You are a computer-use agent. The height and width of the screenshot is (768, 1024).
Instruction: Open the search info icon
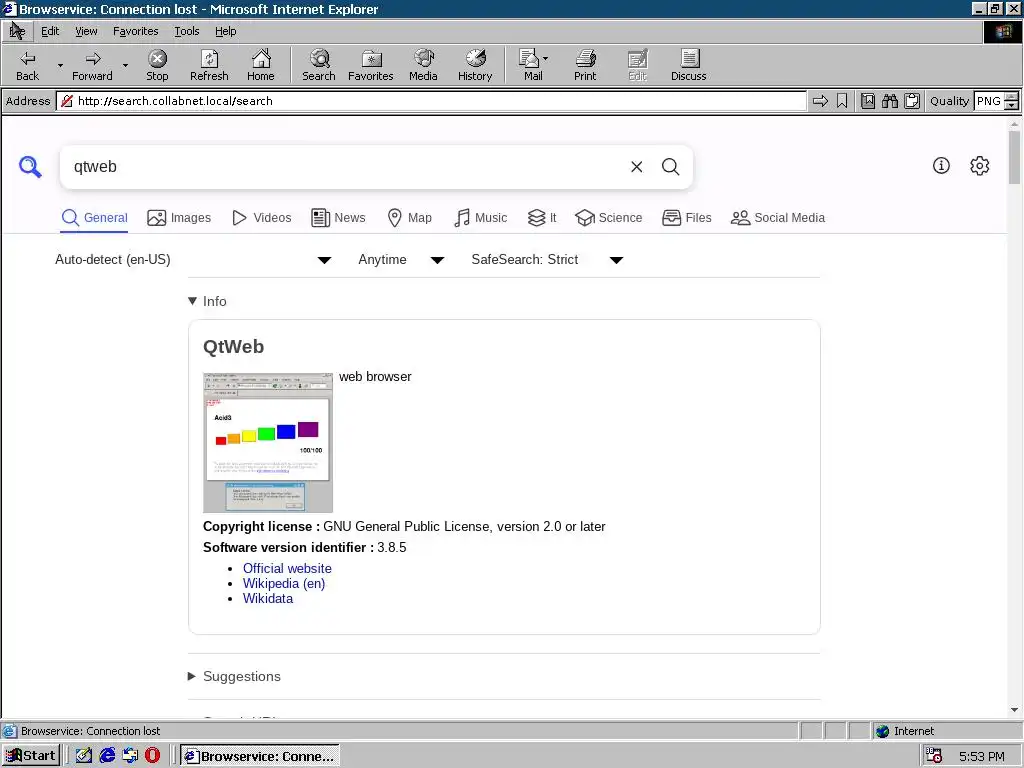(941, 166)
